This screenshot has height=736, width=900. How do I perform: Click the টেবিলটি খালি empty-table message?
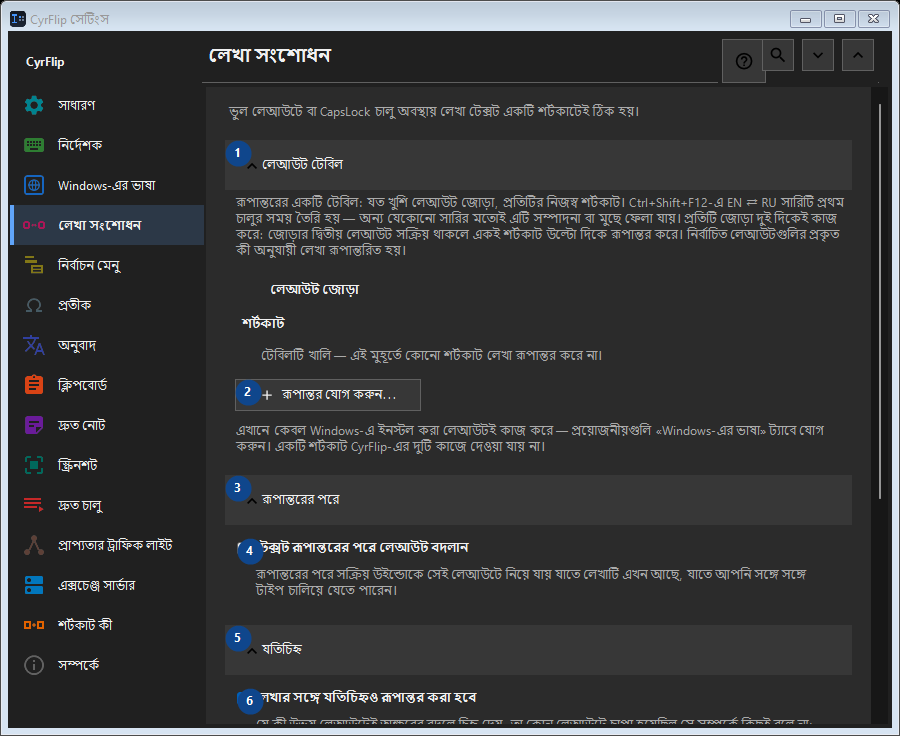click(x=432, y=355)
